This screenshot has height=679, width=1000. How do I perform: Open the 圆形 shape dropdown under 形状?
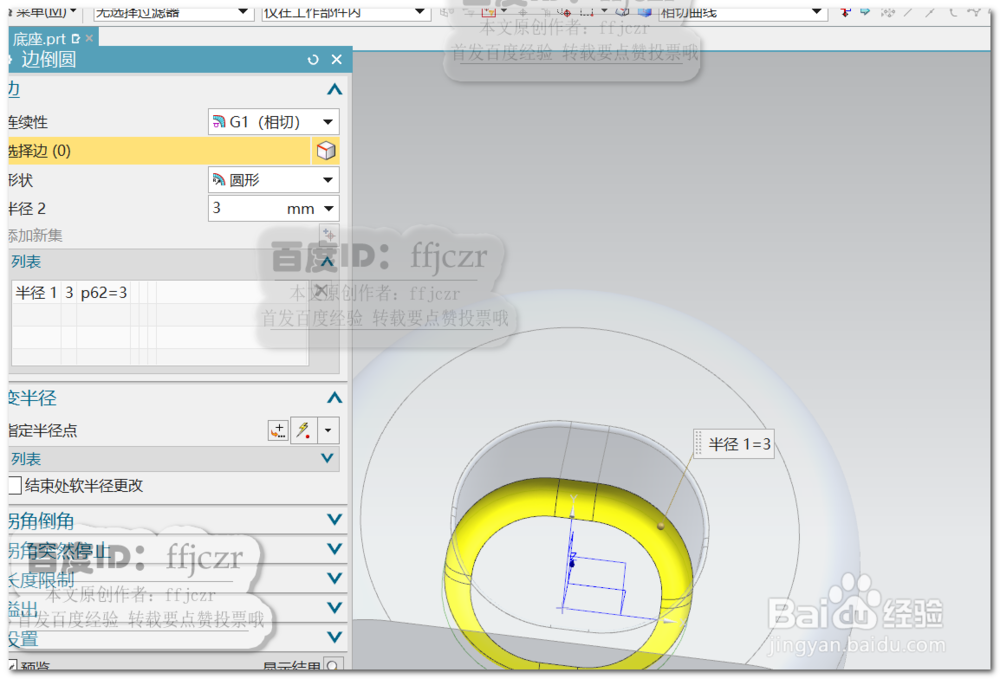point(328,180)
